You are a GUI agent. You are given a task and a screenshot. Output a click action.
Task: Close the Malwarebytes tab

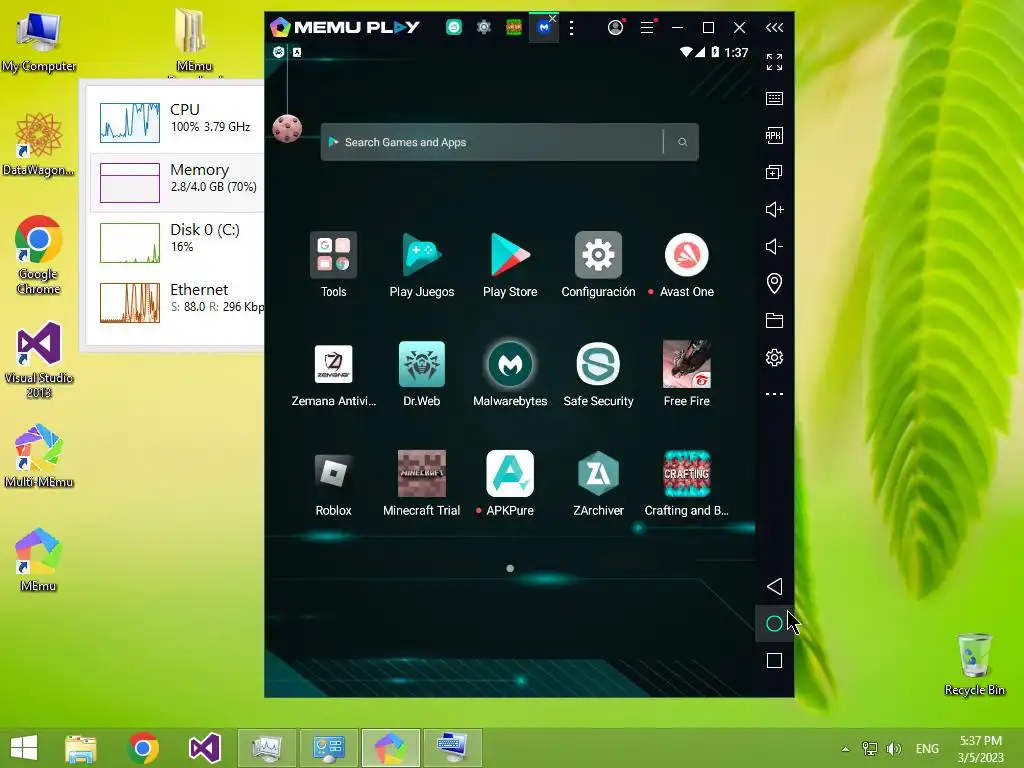pos(553,18)
